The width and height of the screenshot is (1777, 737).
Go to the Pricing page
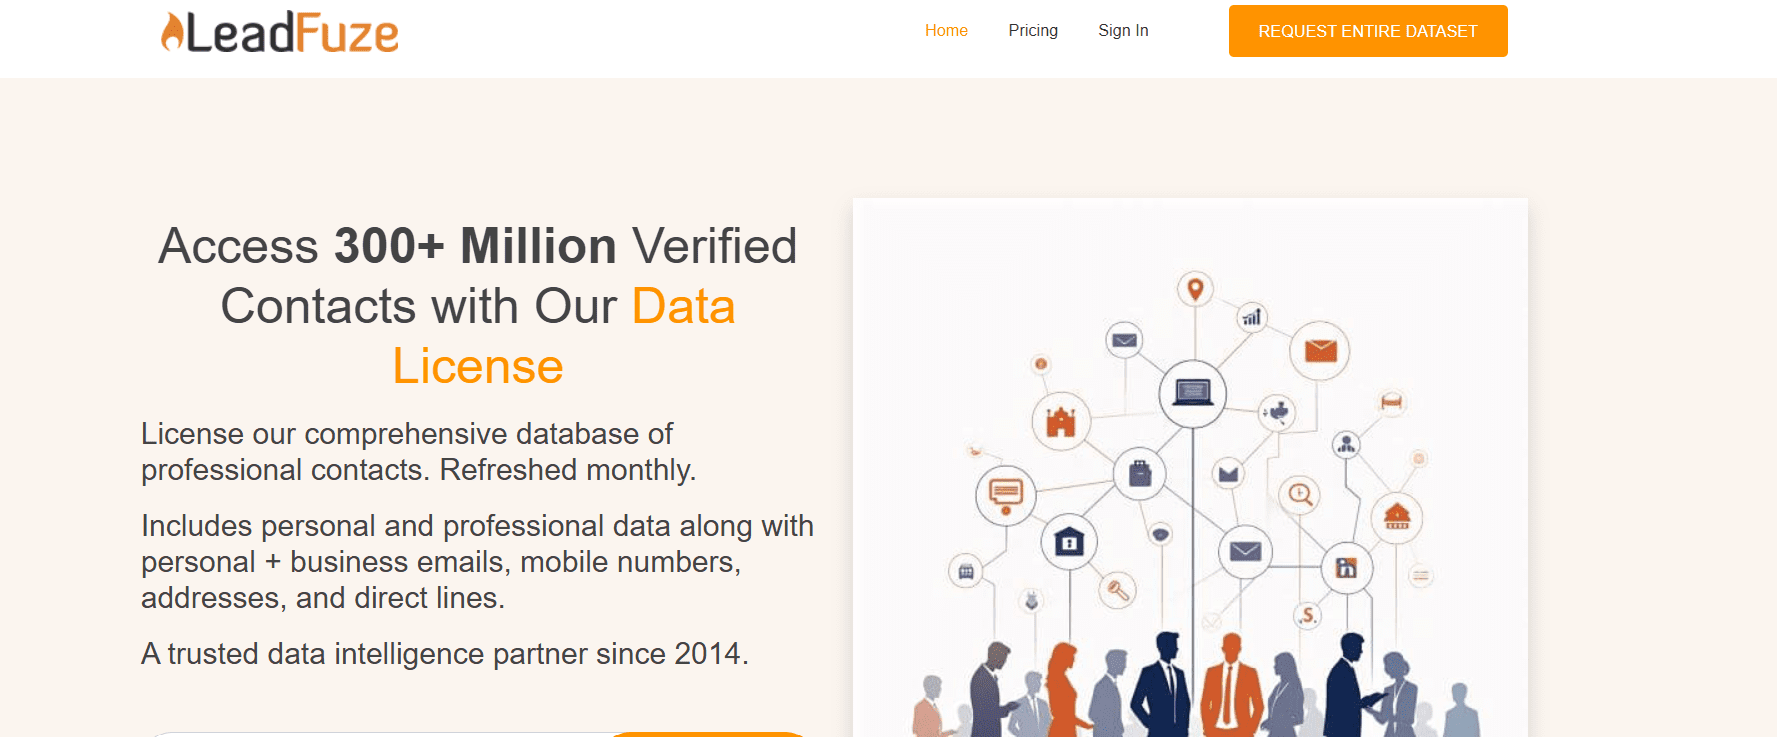1033,31
